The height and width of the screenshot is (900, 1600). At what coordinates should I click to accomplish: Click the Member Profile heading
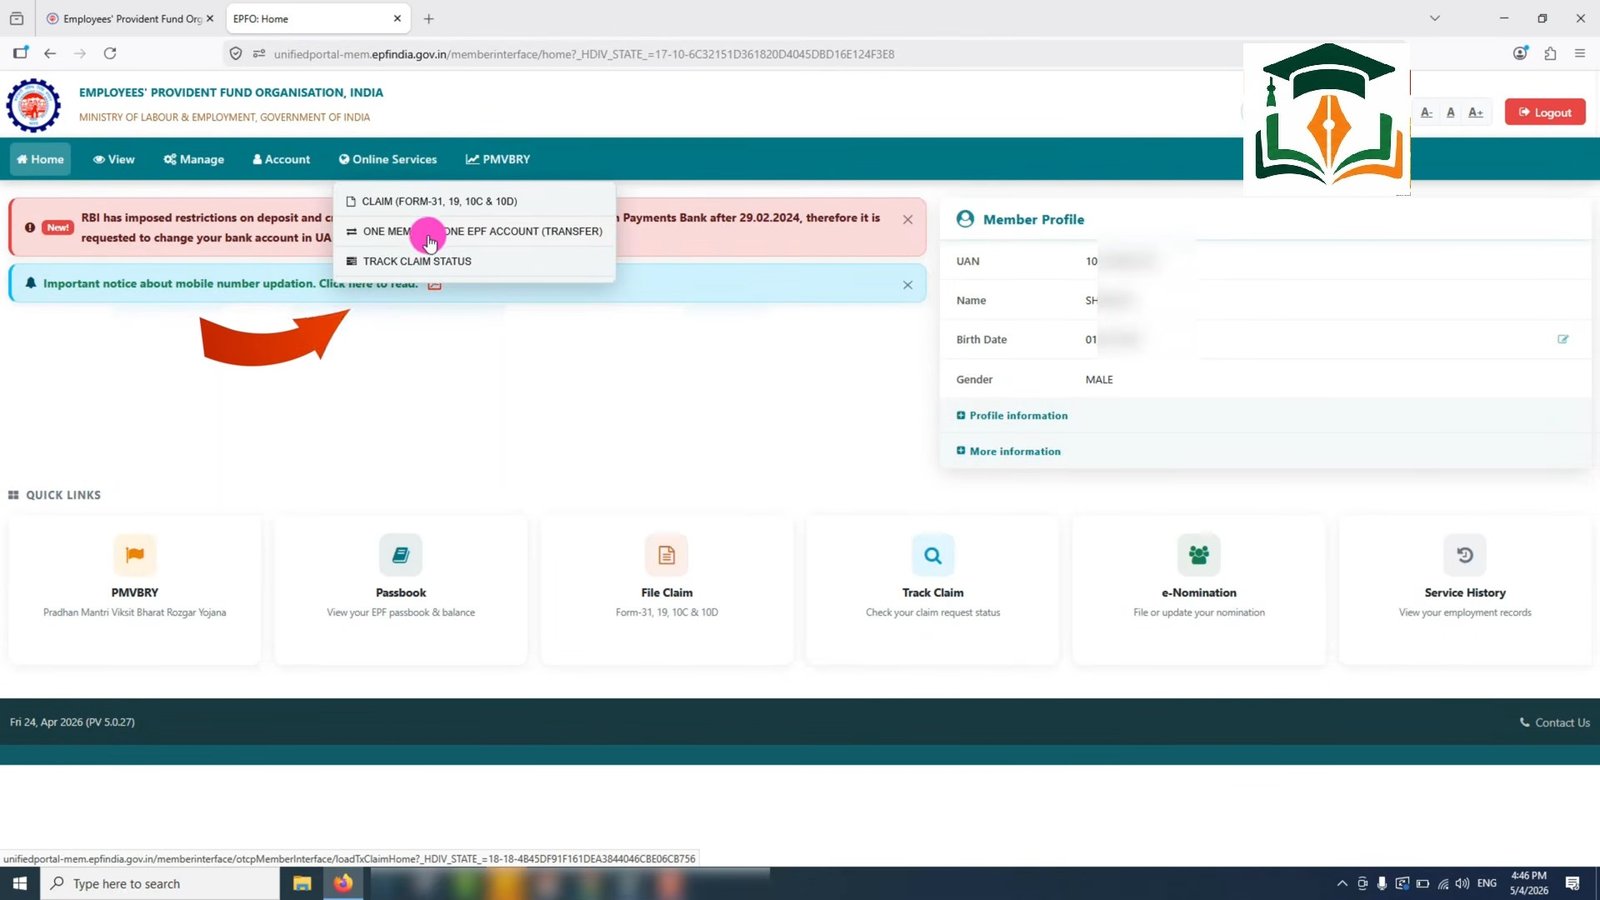coord(1033,220)
